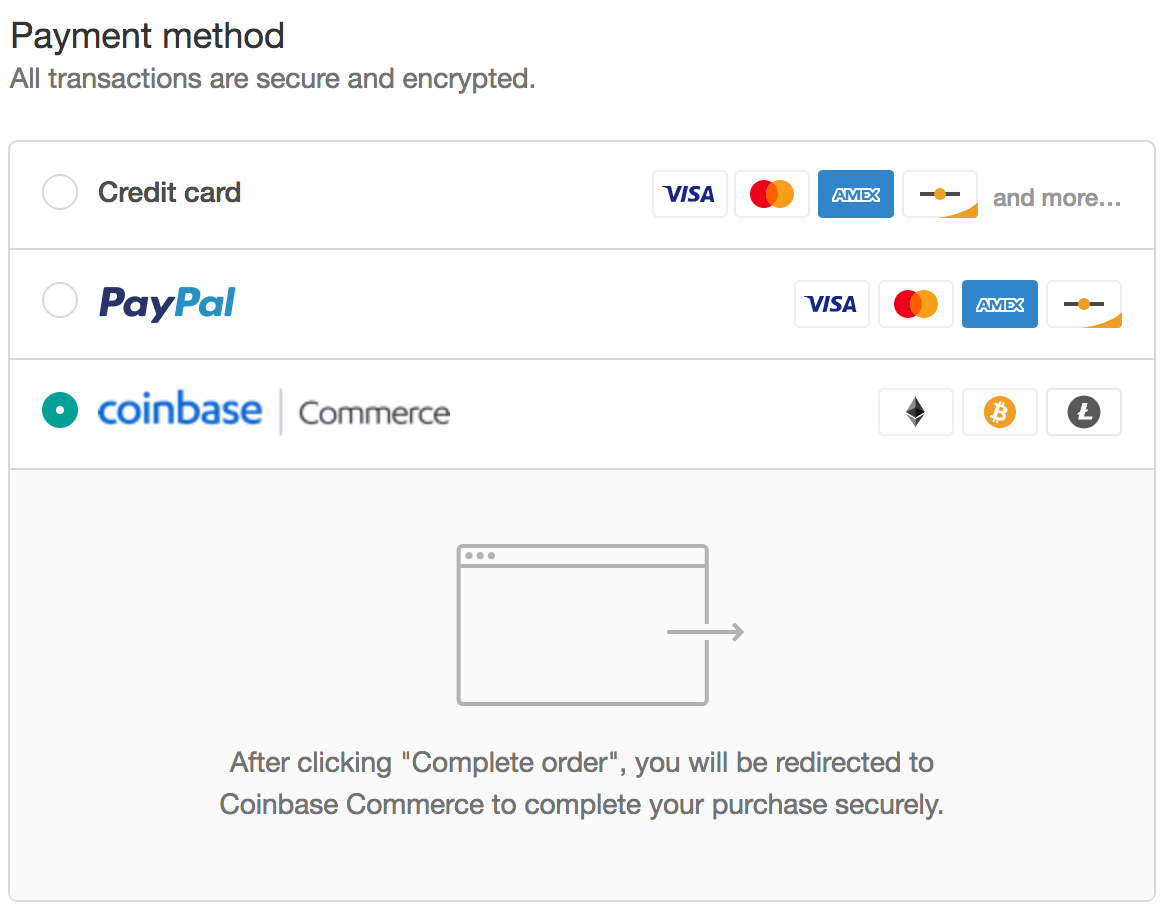Screen dimensions: 1166x916
Task: Click the Bitcoin icon
Action: tap(1000, 412)
